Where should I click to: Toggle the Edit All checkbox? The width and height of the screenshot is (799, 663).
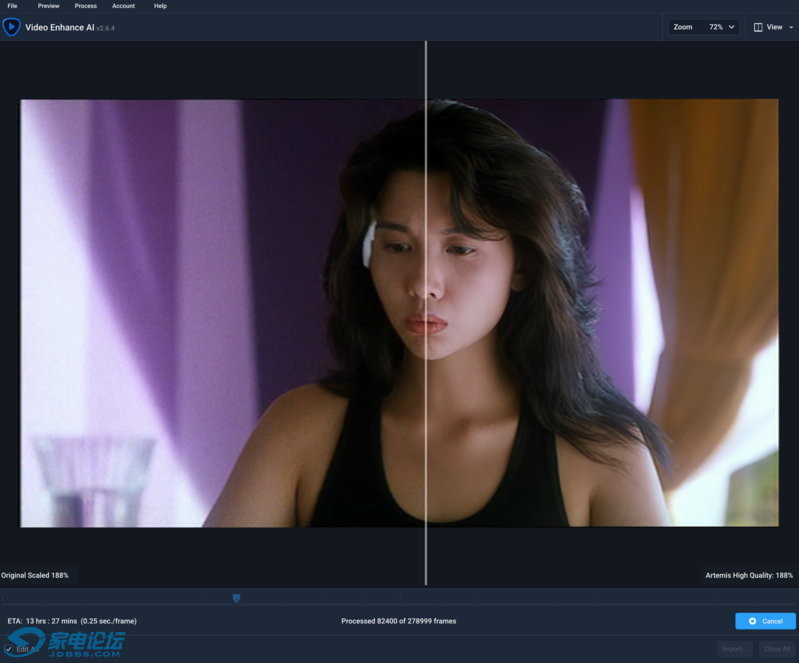[x=9, y=649]
